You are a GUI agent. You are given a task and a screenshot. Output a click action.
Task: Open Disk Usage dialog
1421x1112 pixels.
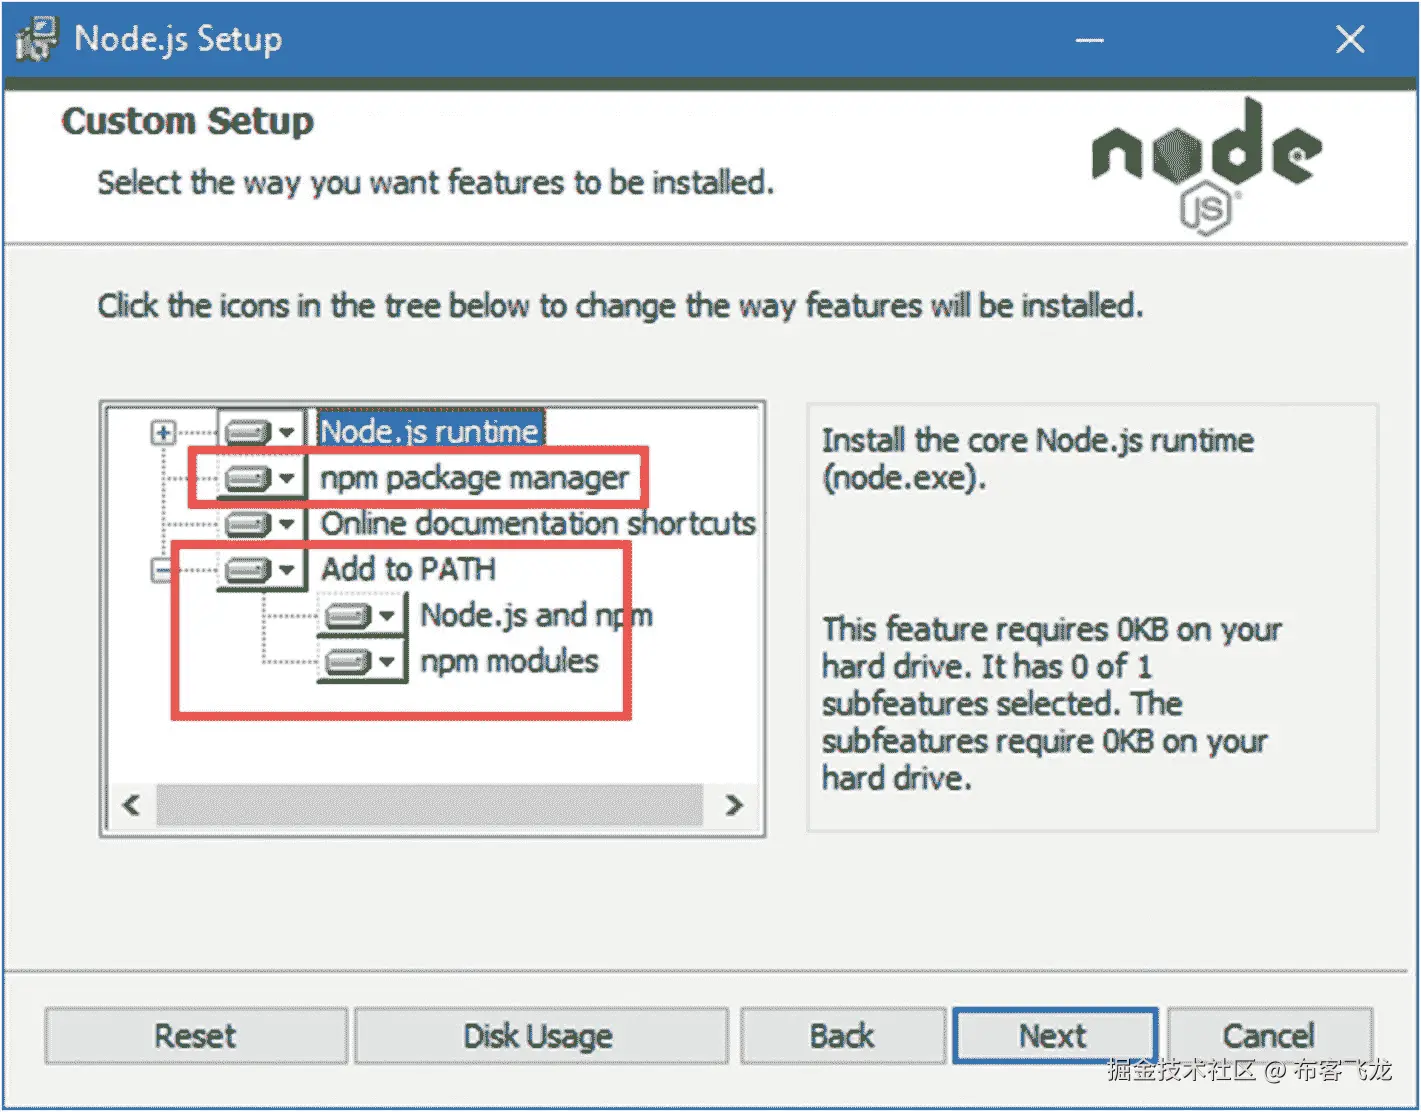540,1036
